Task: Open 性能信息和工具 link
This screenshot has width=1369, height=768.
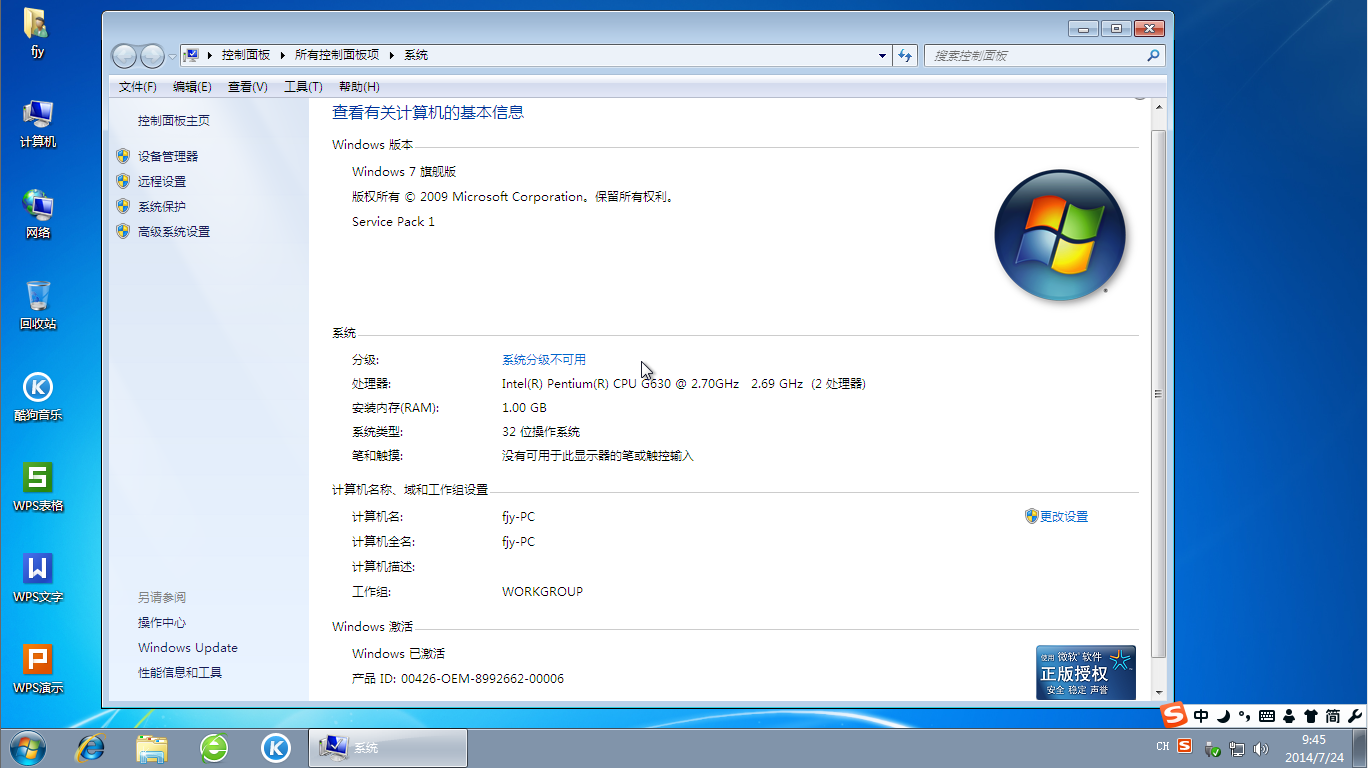Action: click(180, 673)
